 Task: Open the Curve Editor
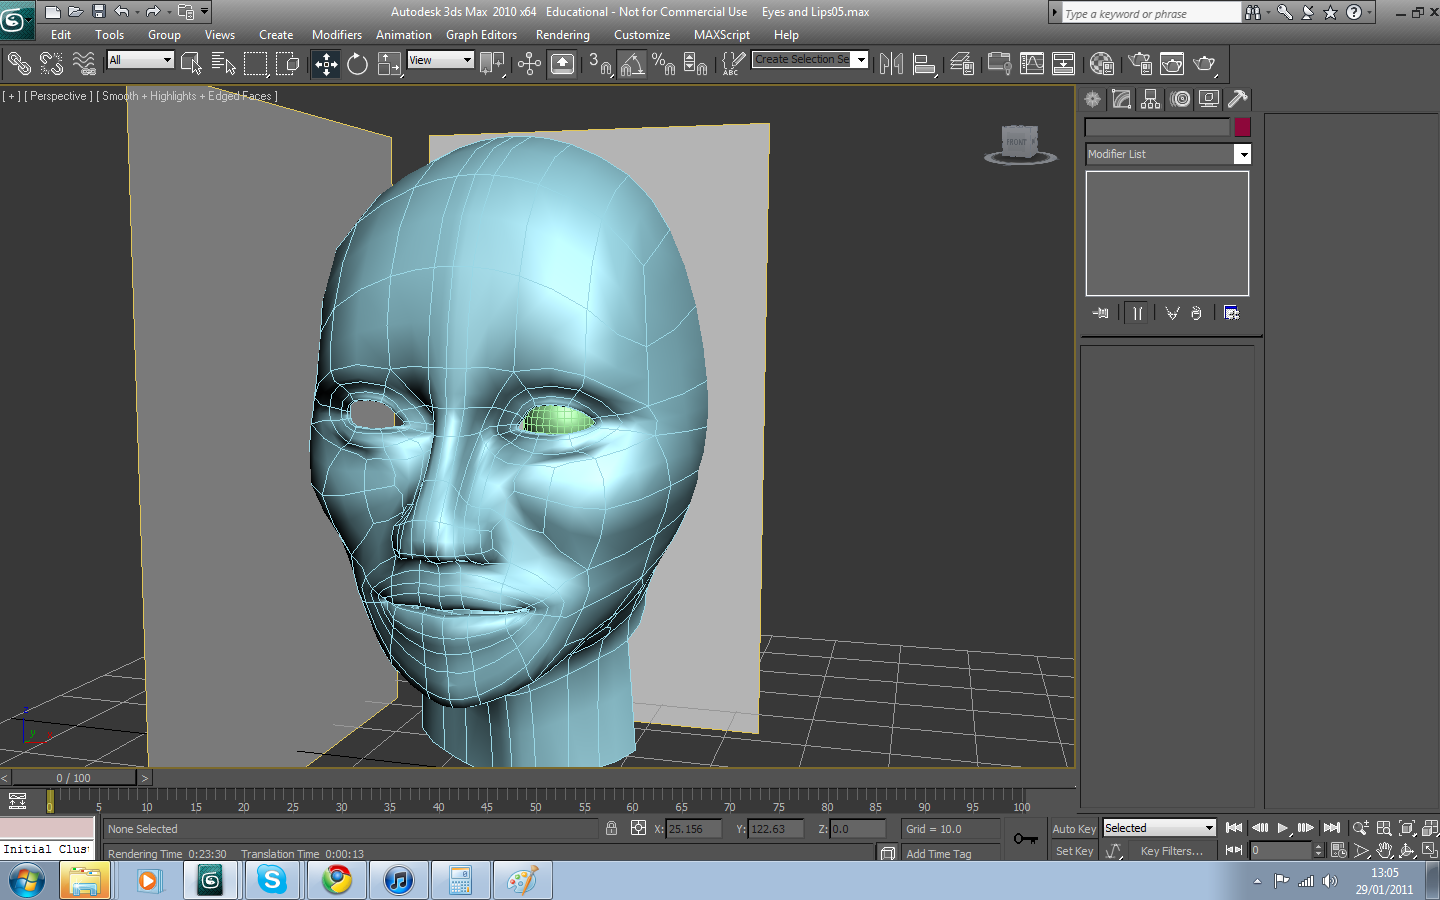1033,63
